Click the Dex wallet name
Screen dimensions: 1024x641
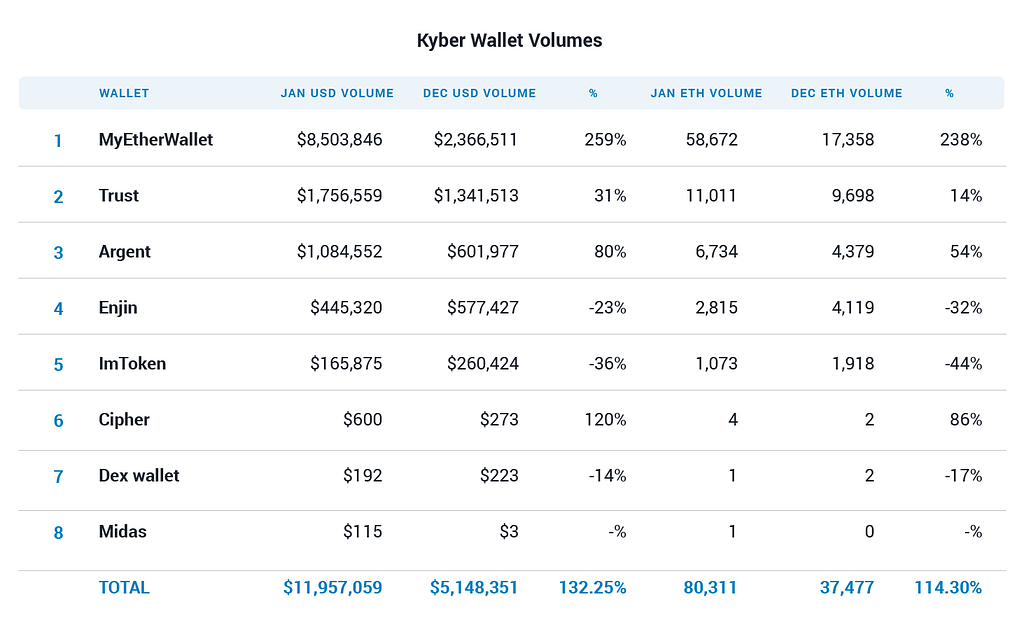click(138, 476)
